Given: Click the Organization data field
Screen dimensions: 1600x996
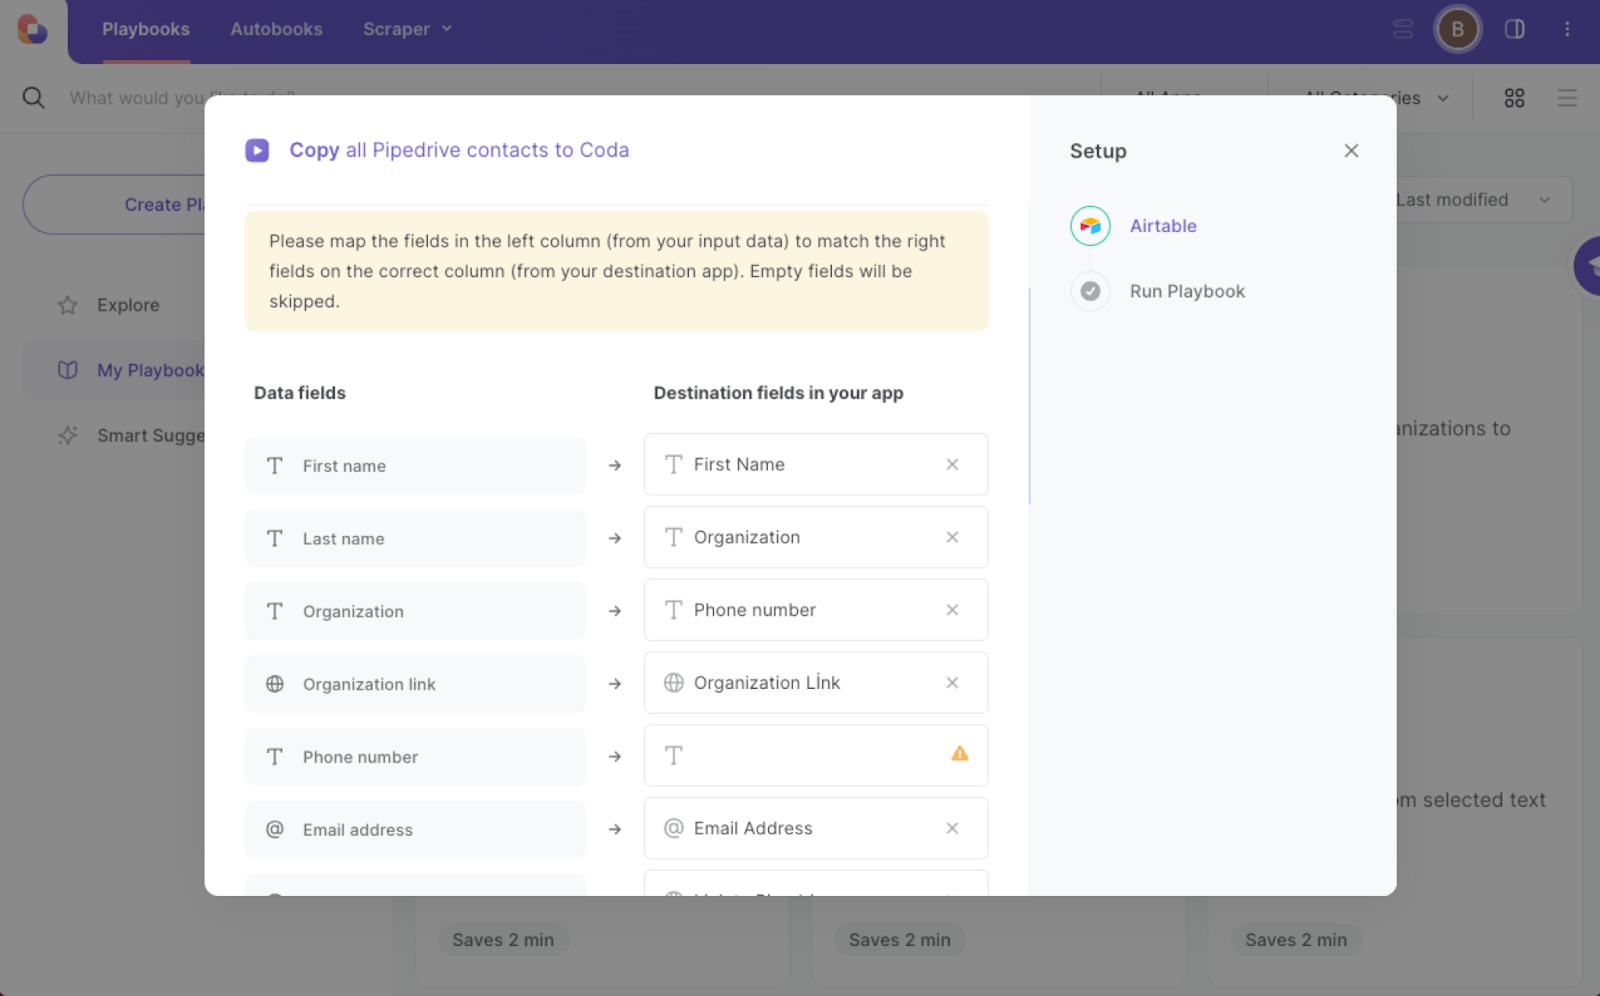Looking at the screenshot, I should click(415, 611).
